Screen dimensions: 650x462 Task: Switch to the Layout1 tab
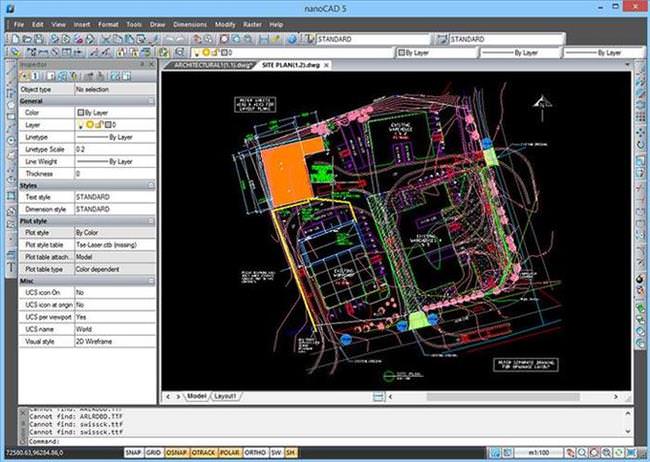225,396
